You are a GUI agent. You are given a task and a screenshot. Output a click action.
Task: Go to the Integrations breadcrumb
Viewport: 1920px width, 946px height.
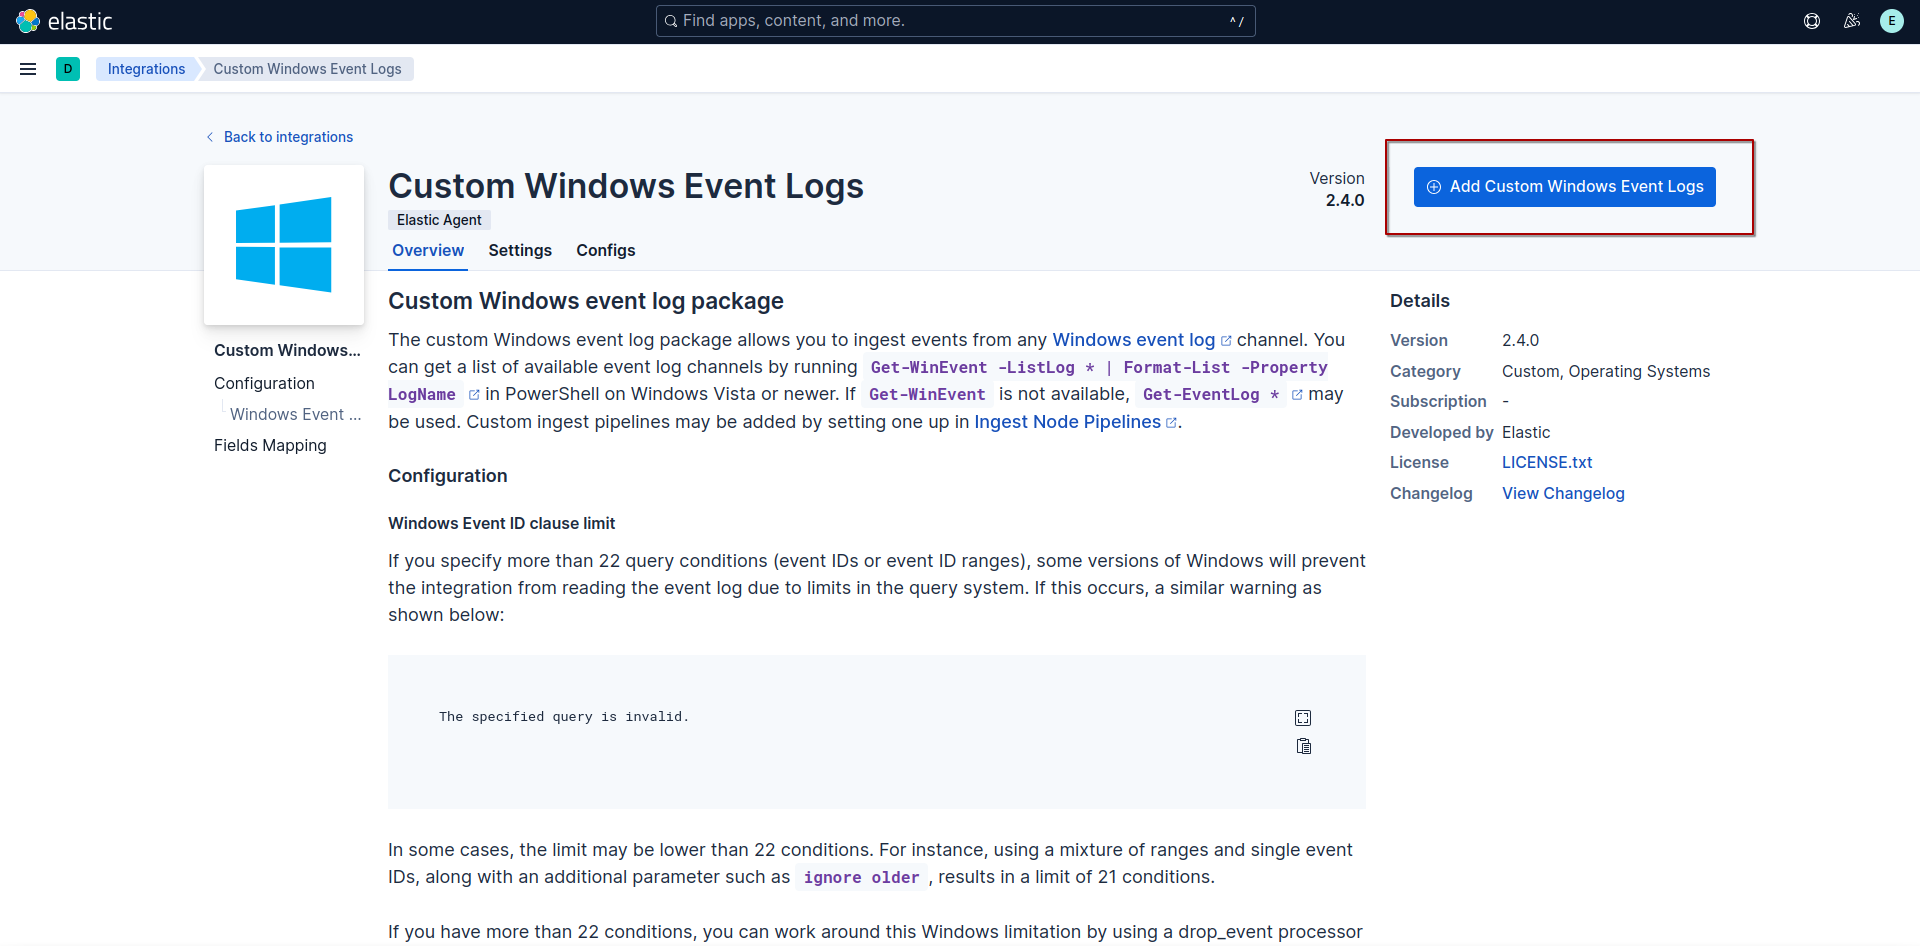(146, 69)
